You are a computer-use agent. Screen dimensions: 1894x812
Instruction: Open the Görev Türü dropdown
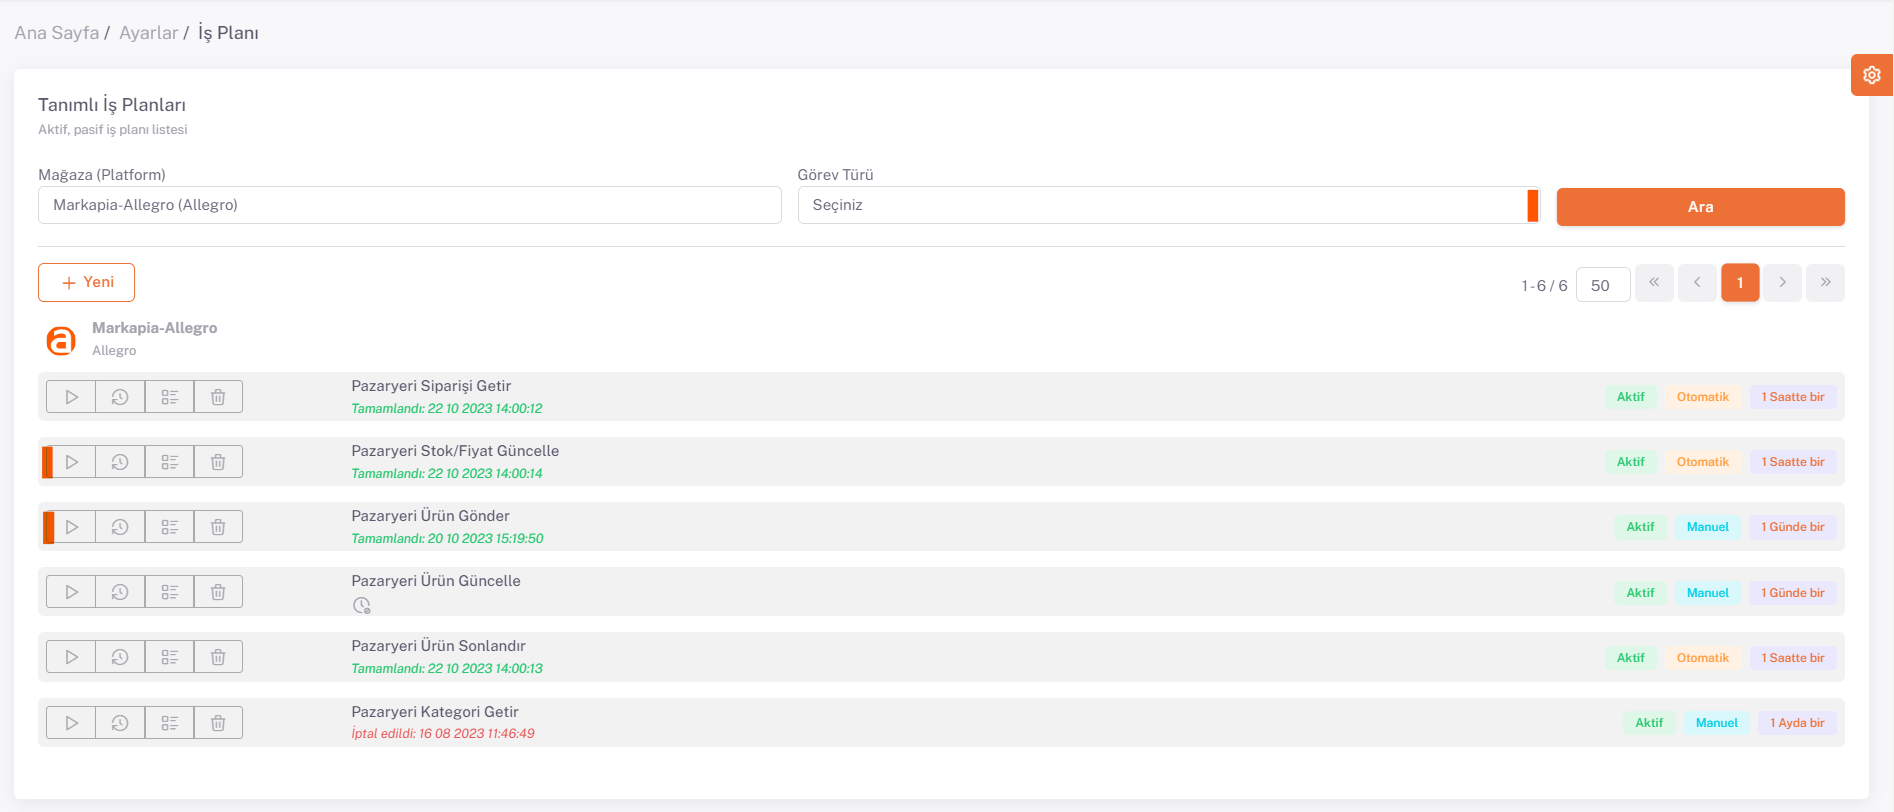pyautogui.click(x=1169, y=205)
